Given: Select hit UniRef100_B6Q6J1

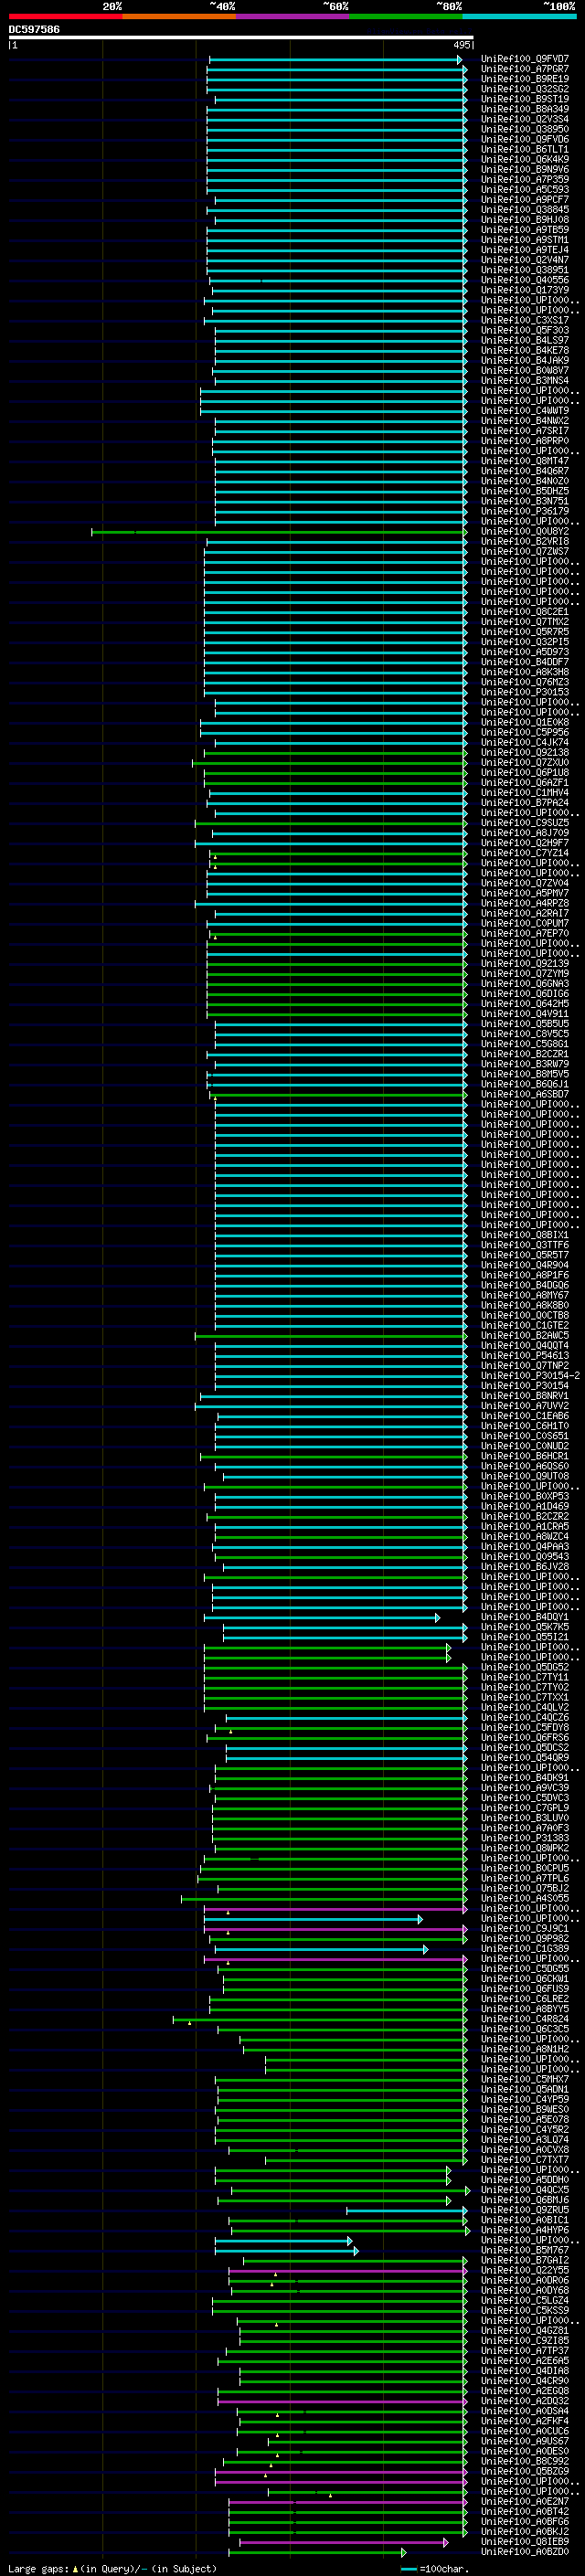Looking at the screenshot, I should pyautogui.click(x=524, y=1084).
